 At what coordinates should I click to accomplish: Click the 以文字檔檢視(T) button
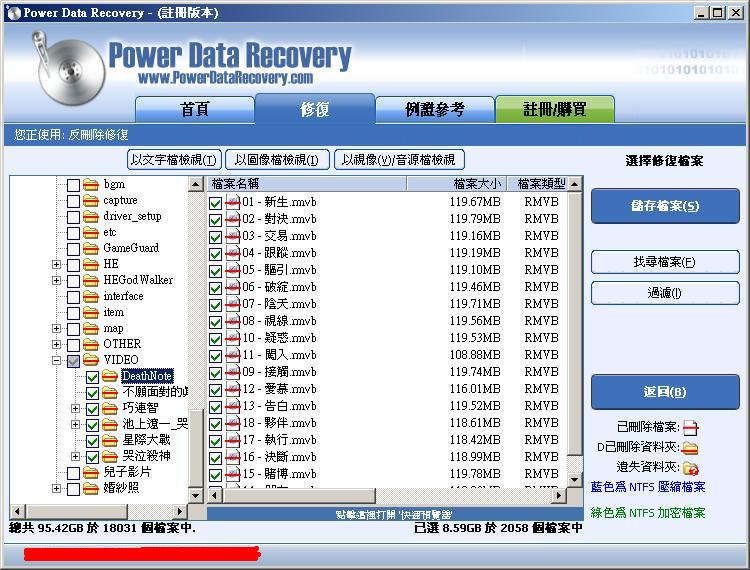point(174,160)
